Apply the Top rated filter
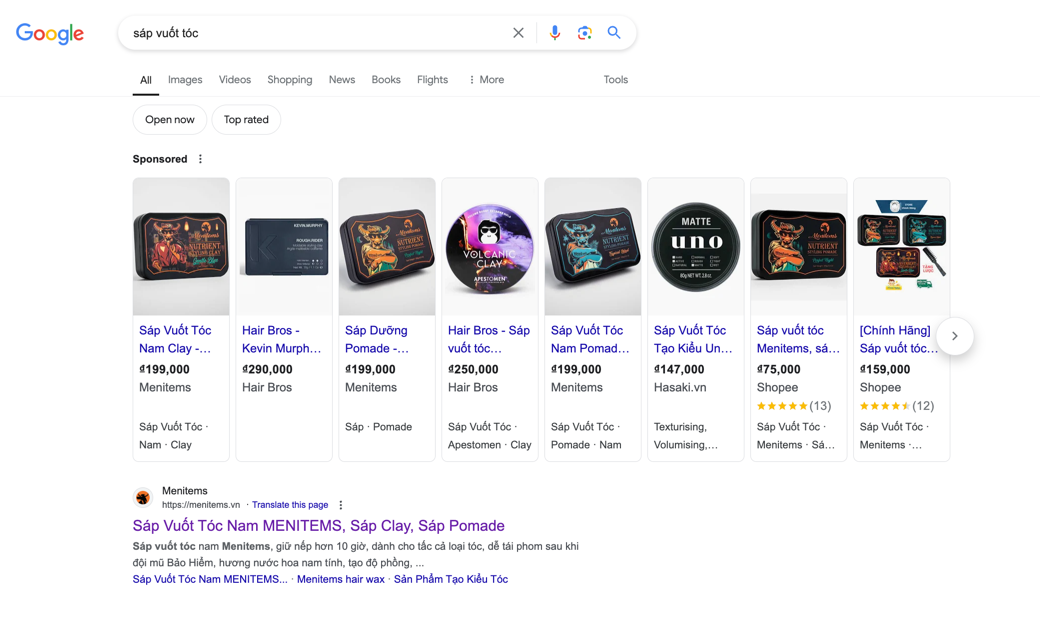Screen dimensions: 1040x621 coord(246,119)
